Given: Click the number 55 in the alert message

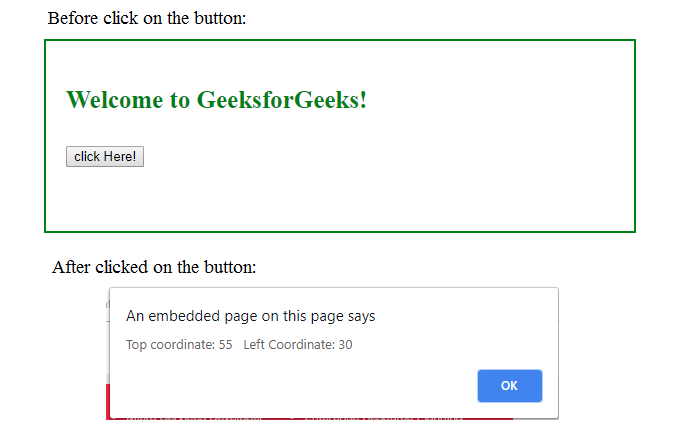Looking at the screenshot, I should pos(225,345).
